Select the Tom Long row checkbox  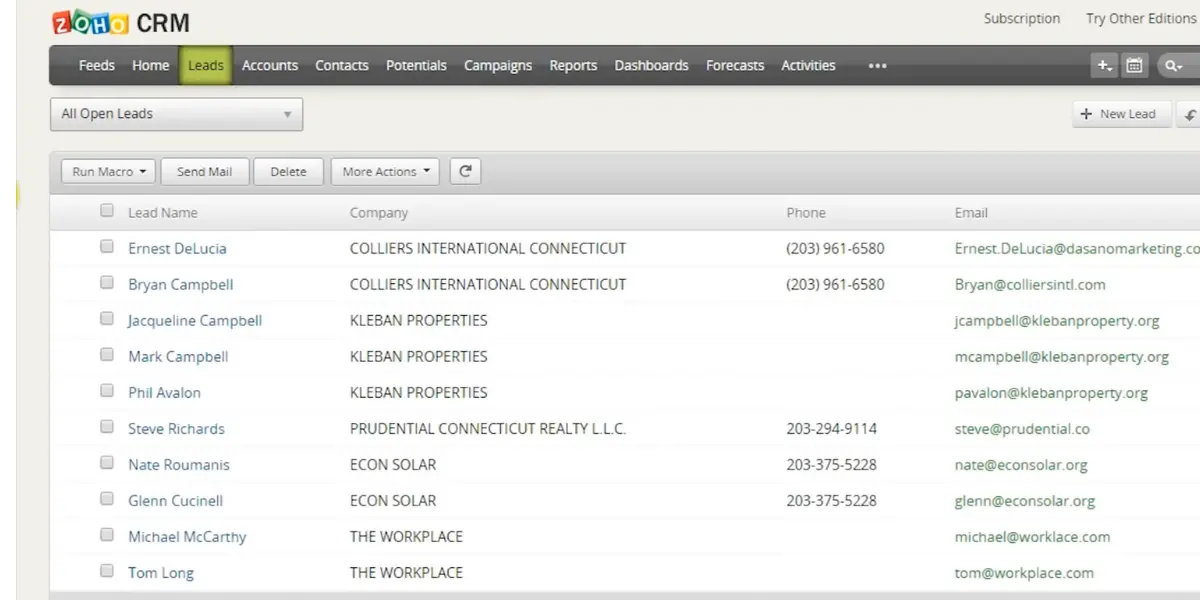coord(107,571)
